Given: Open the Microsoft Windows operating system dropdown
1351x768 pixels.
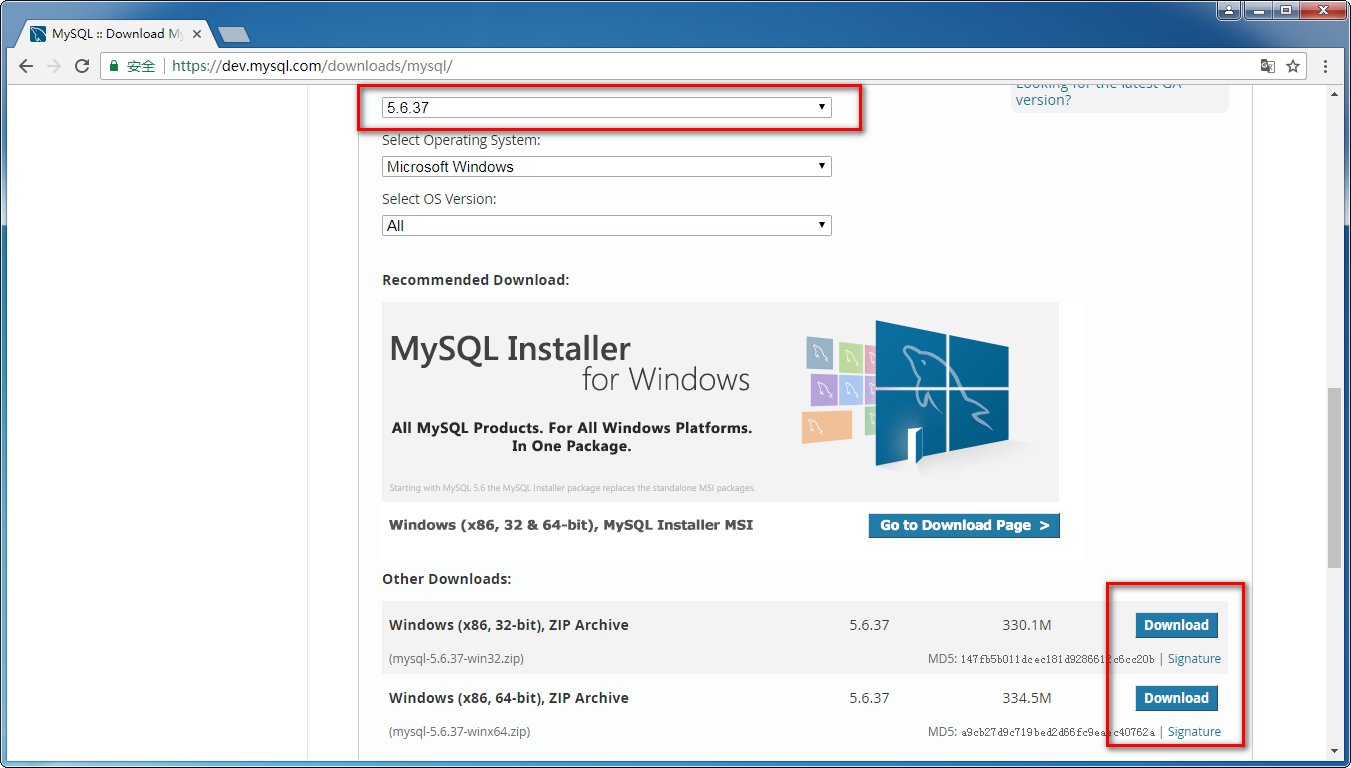Looking at the screenshot, I should click(x=607, y=167).
